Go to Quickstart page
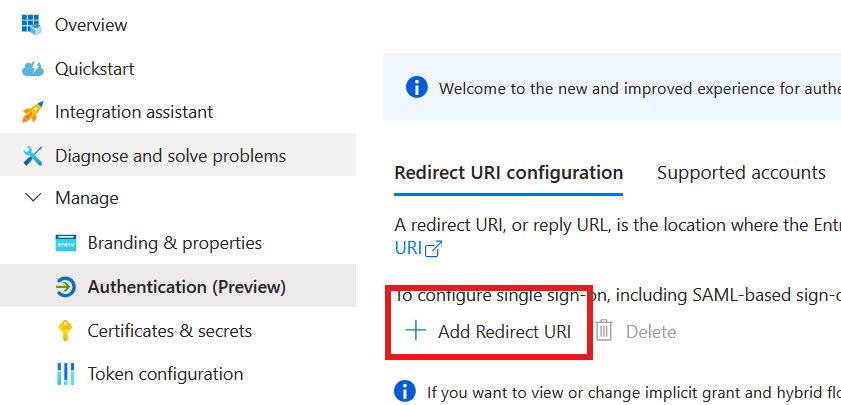This screenshot has width=841, height=405. pos(94,69)
